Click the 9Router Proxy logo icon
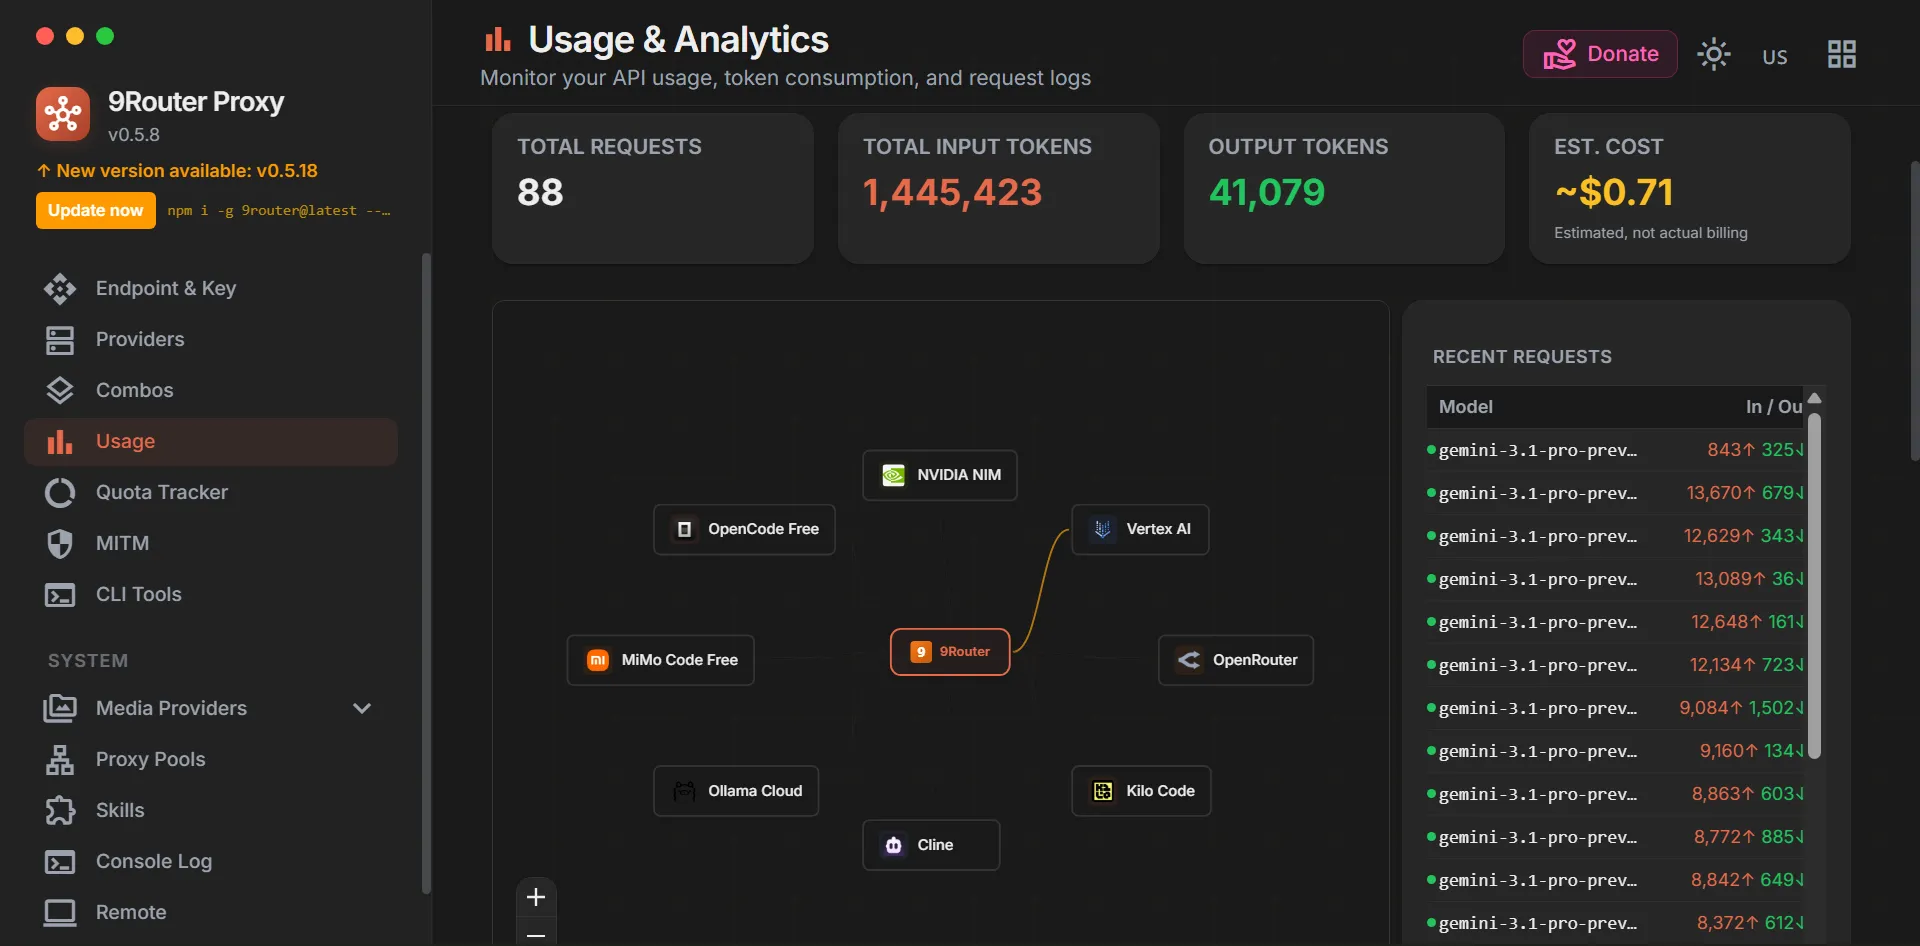Image resolution: width=1920 pixels, height=946 pixels. click(x=63, y=114)
